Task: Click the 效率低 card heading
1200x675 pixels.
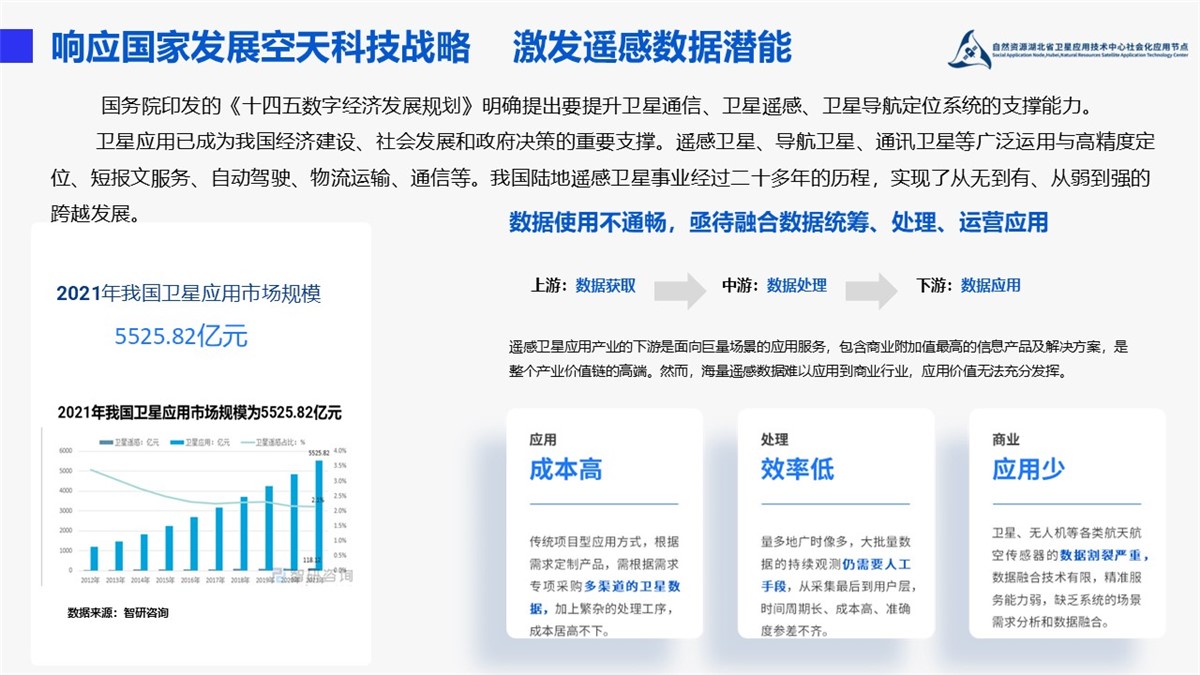Action: point(797,470)
